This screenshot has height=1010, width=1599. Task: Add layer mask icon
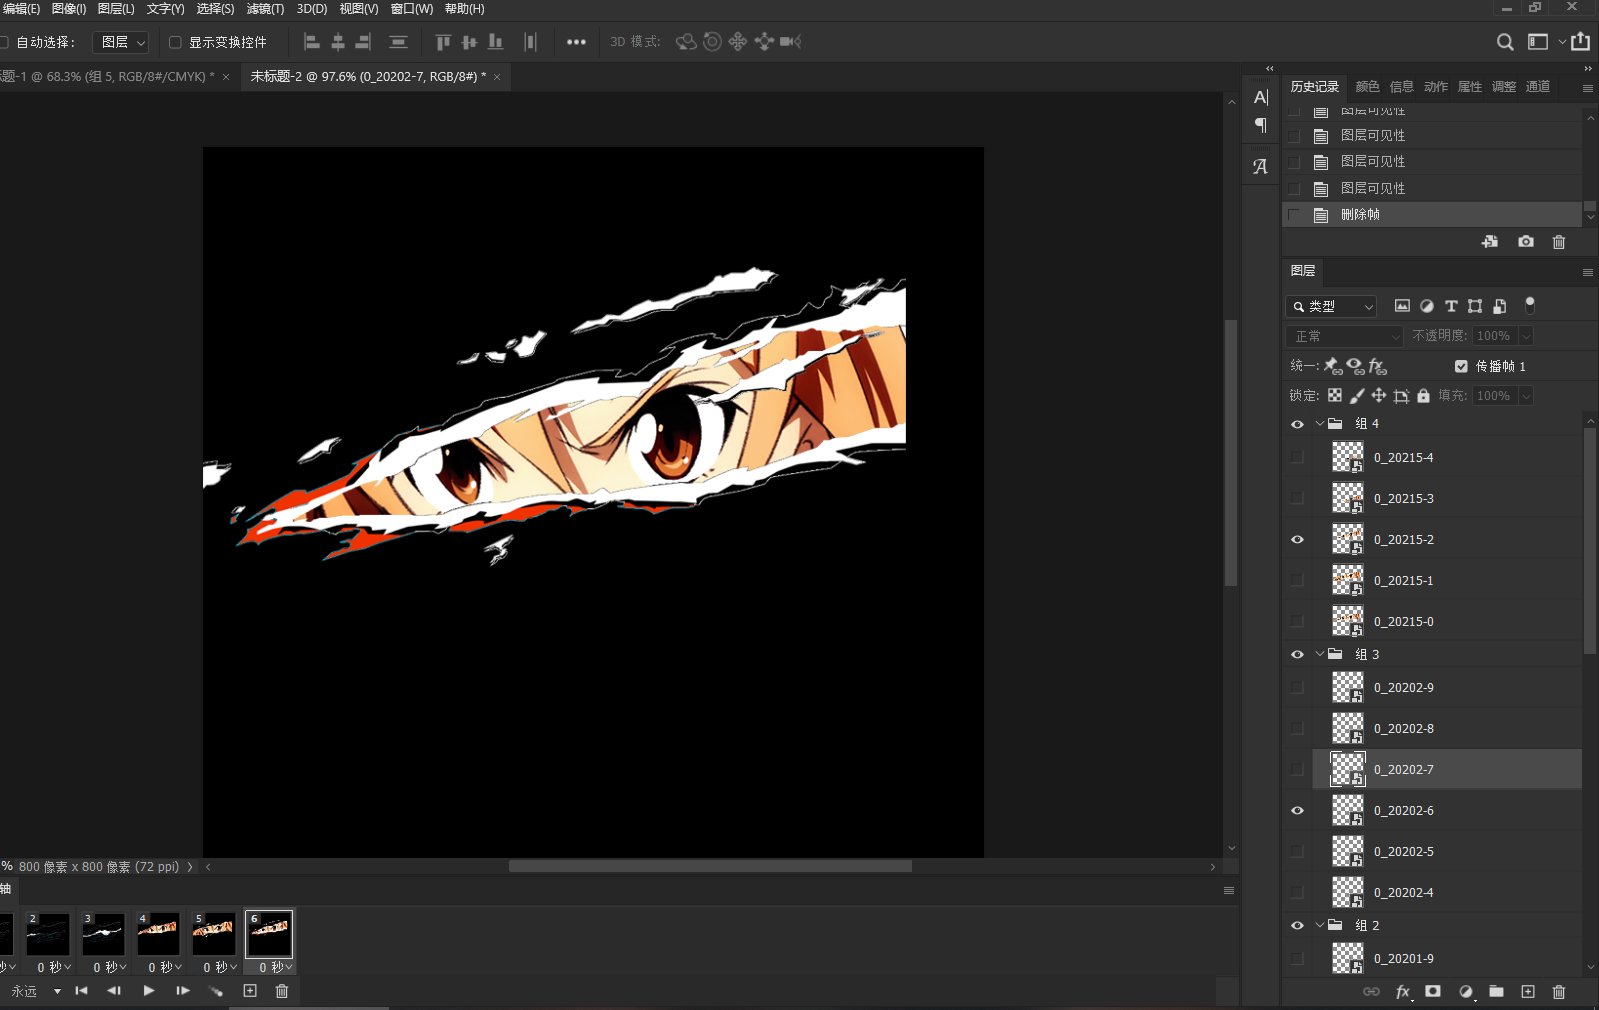pos(1433,992)
